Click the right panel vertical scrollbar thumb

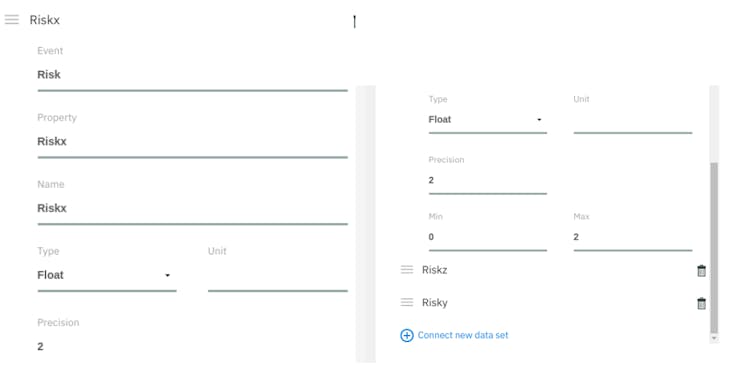point(714,248)
